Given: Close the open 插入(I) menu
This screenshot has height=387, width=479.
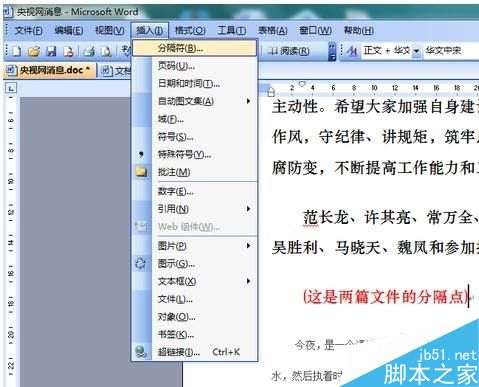Looking at the screenshot, I should (x=150, y=31).
